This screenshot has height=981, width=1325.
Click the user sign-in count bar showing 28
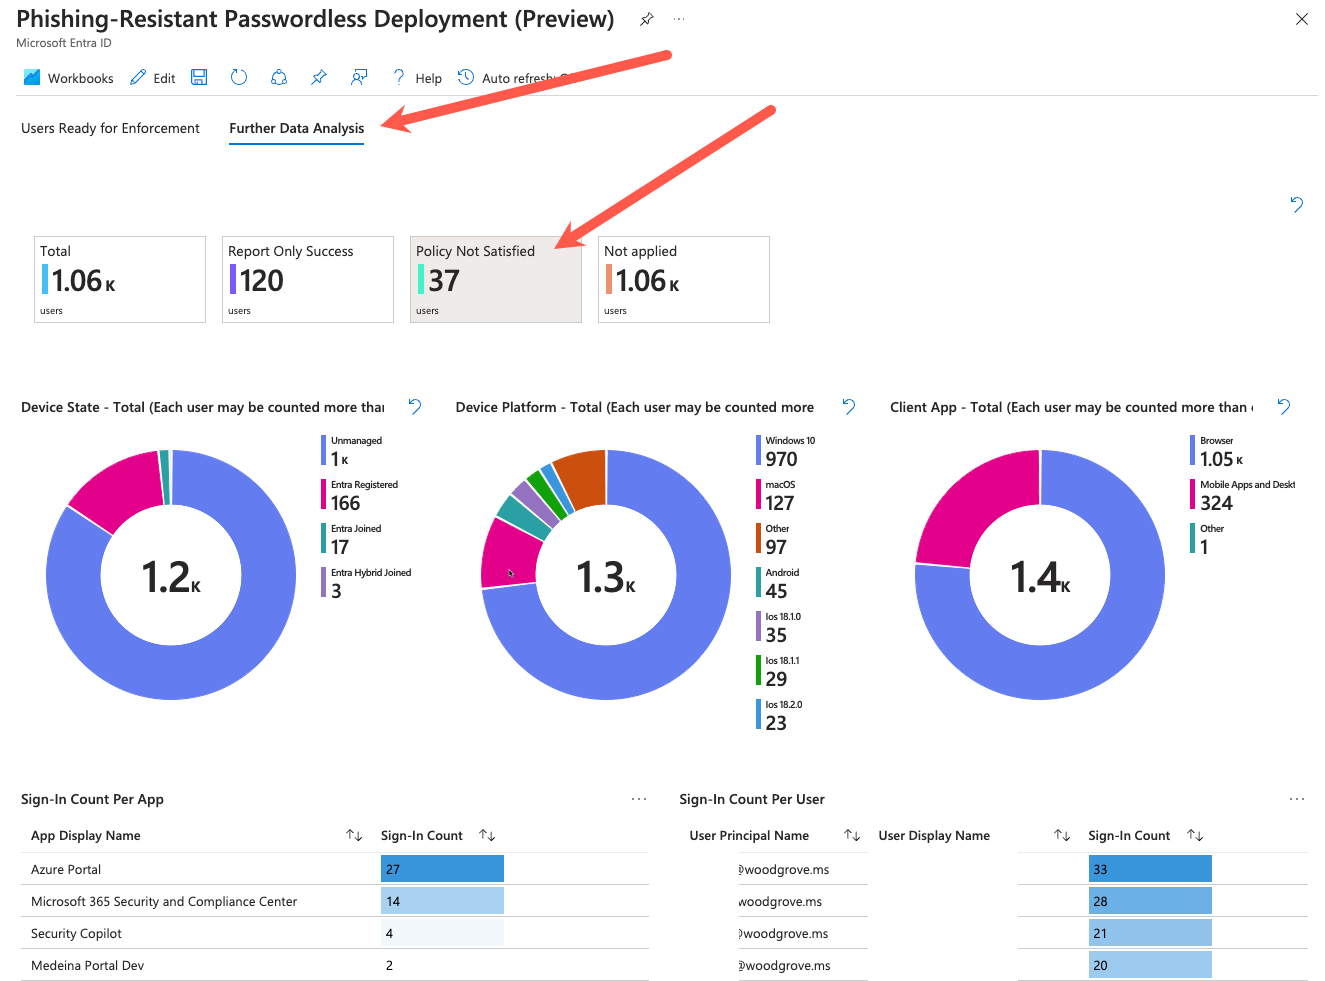point(1150,901)
